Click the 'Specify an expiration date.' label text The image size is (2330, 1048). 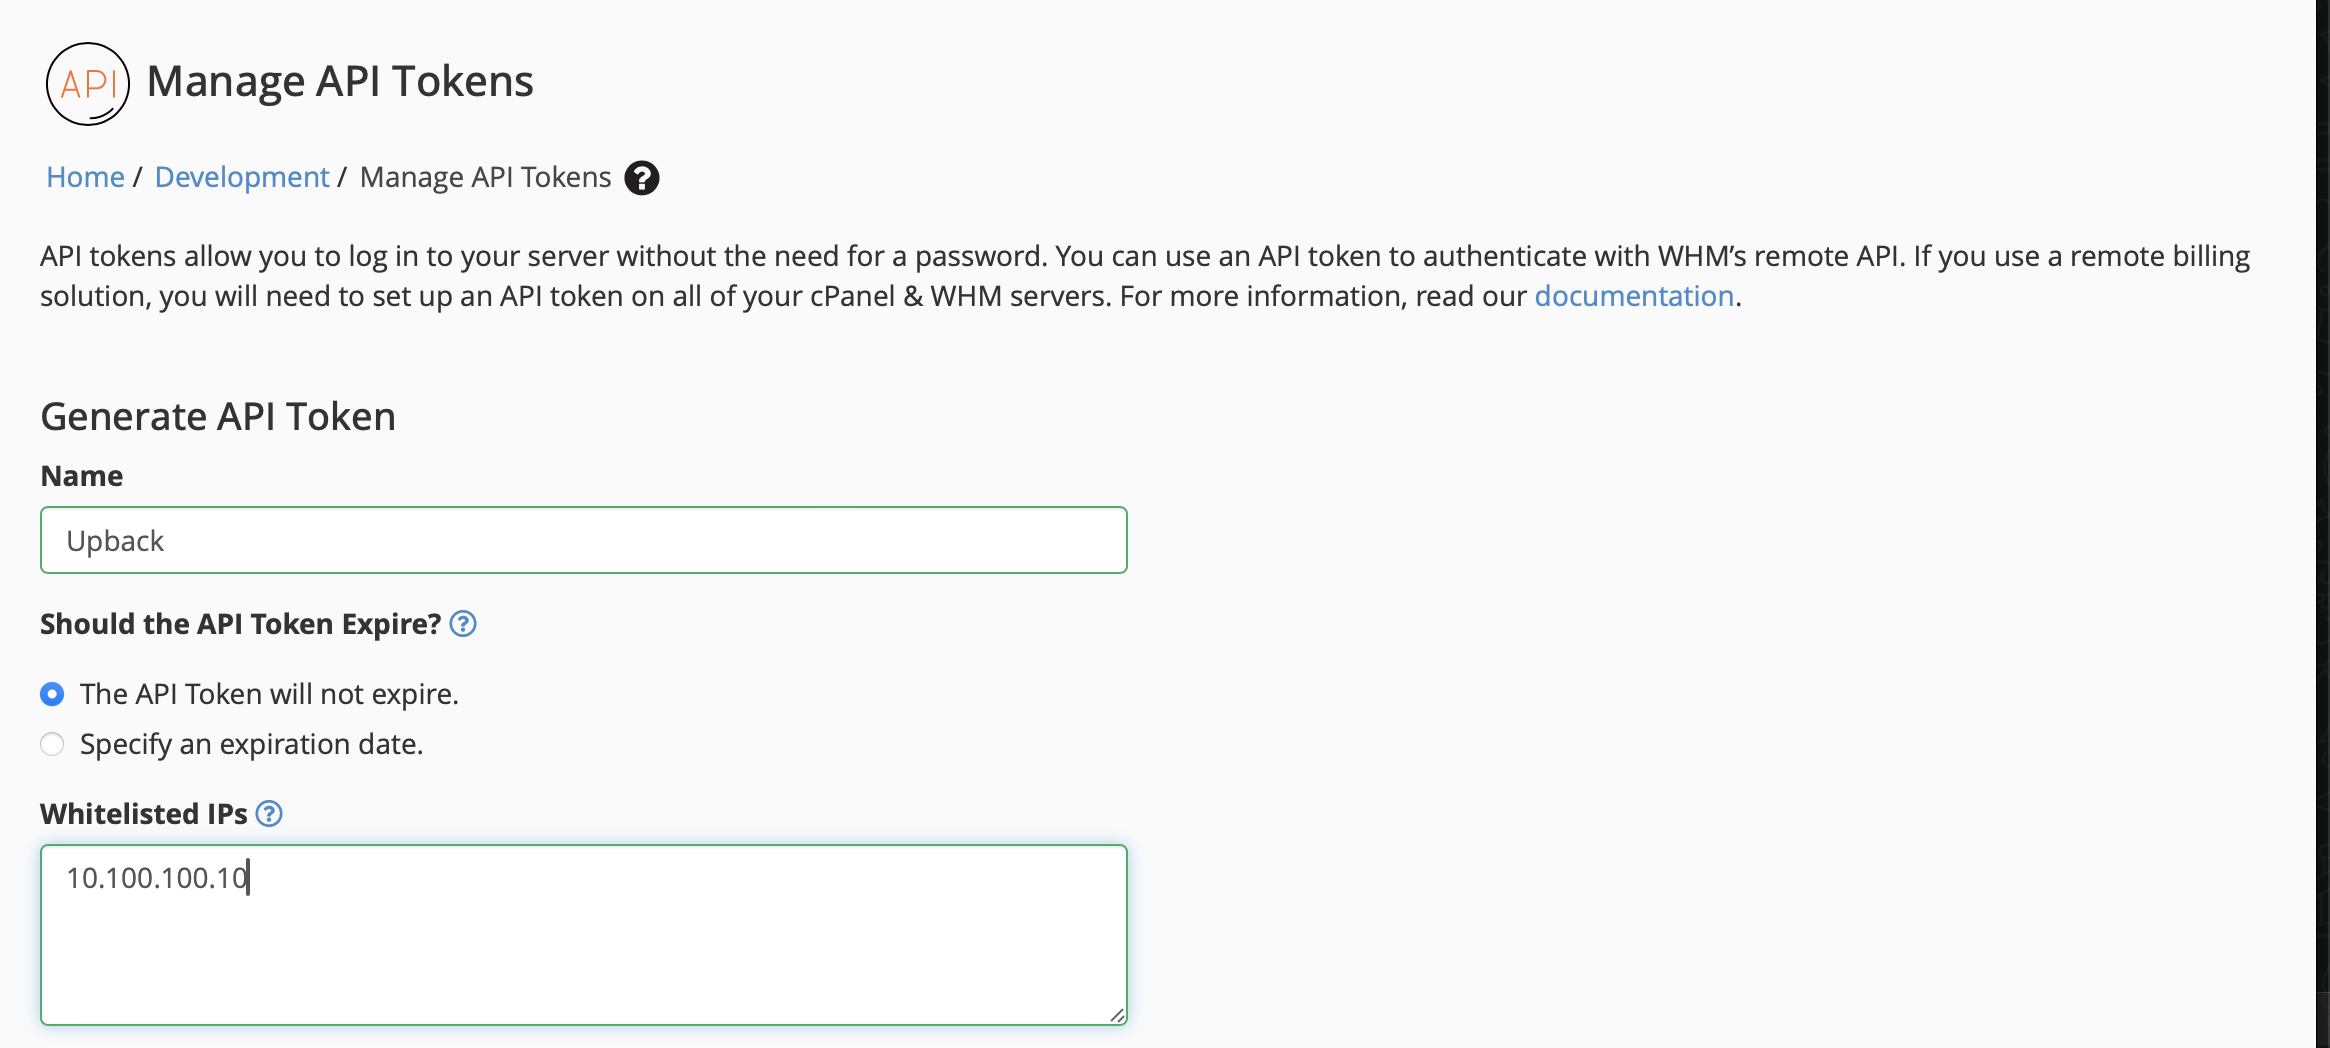[251, 744]
